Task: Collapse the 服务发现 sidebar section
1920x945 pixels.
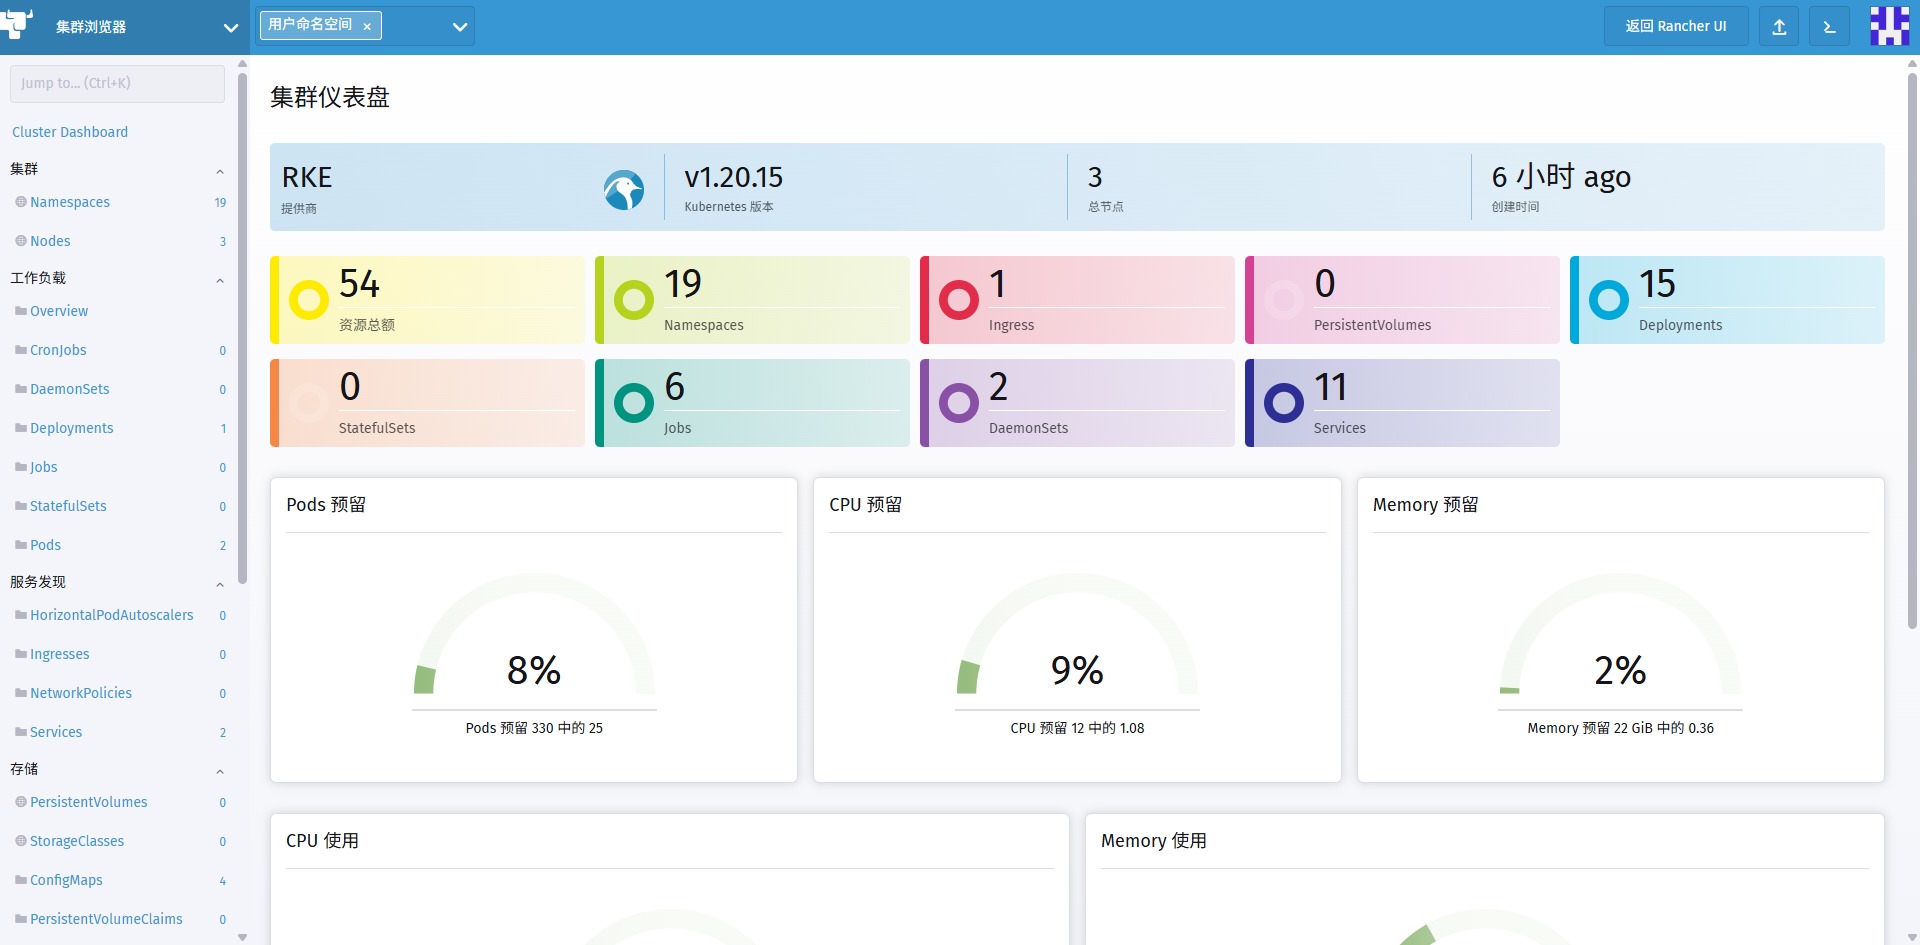Action: [220, 584]
